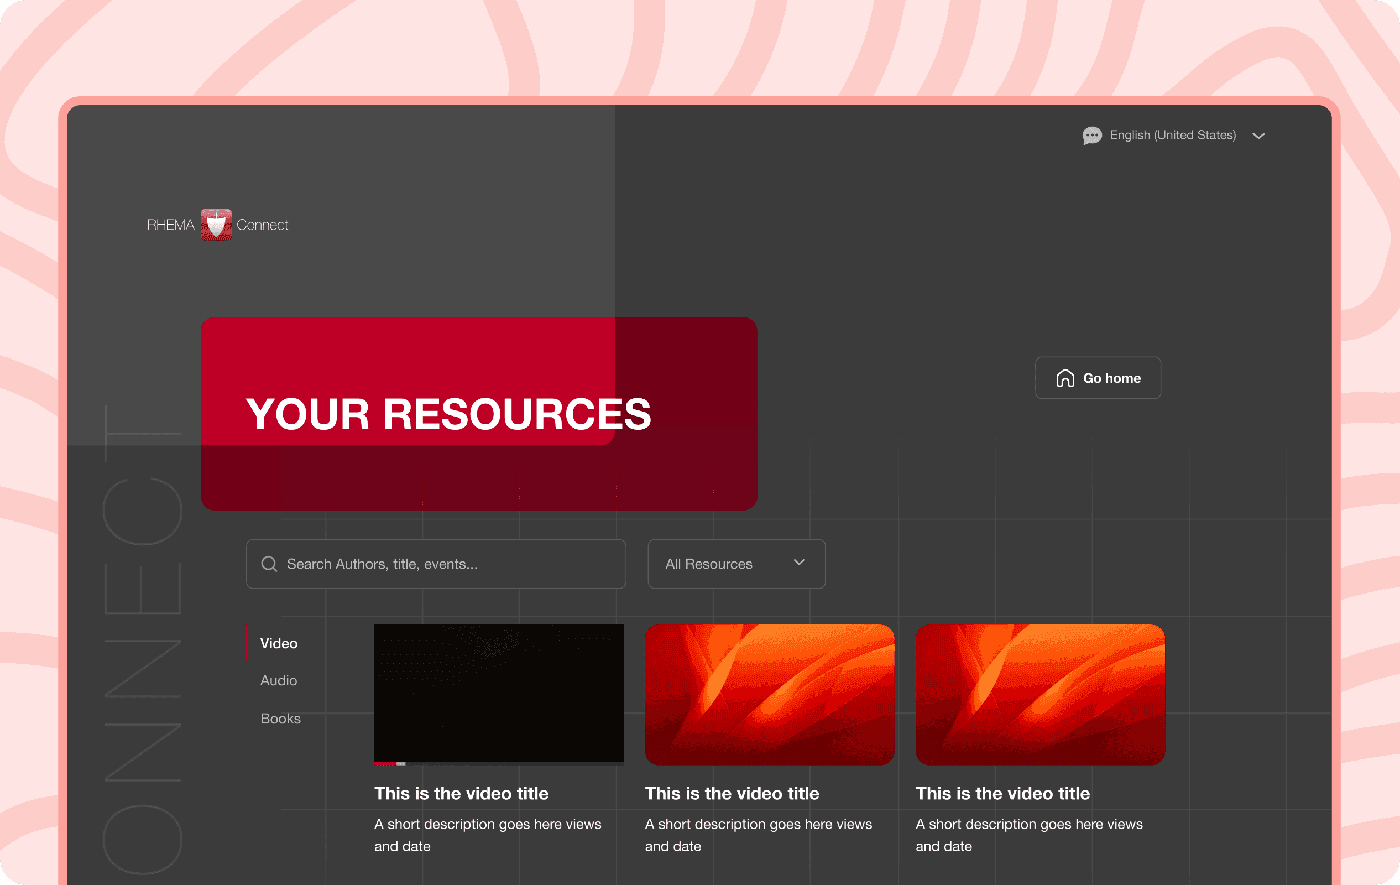This screenshot has width=1400, height=885.
Task: Open the All Resources dropdown
Action: (737, 564)
